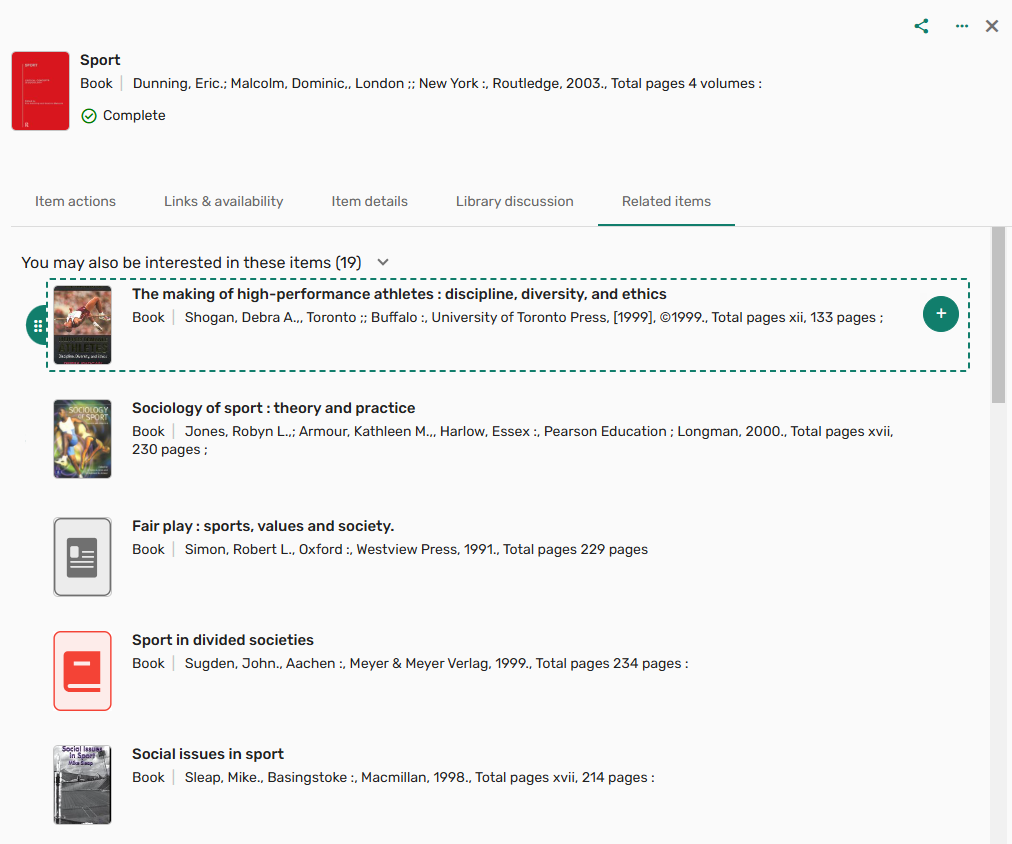This screenshot has width=1012, height=844.
Task: Select the Item details tab
Action: point(369,201)
